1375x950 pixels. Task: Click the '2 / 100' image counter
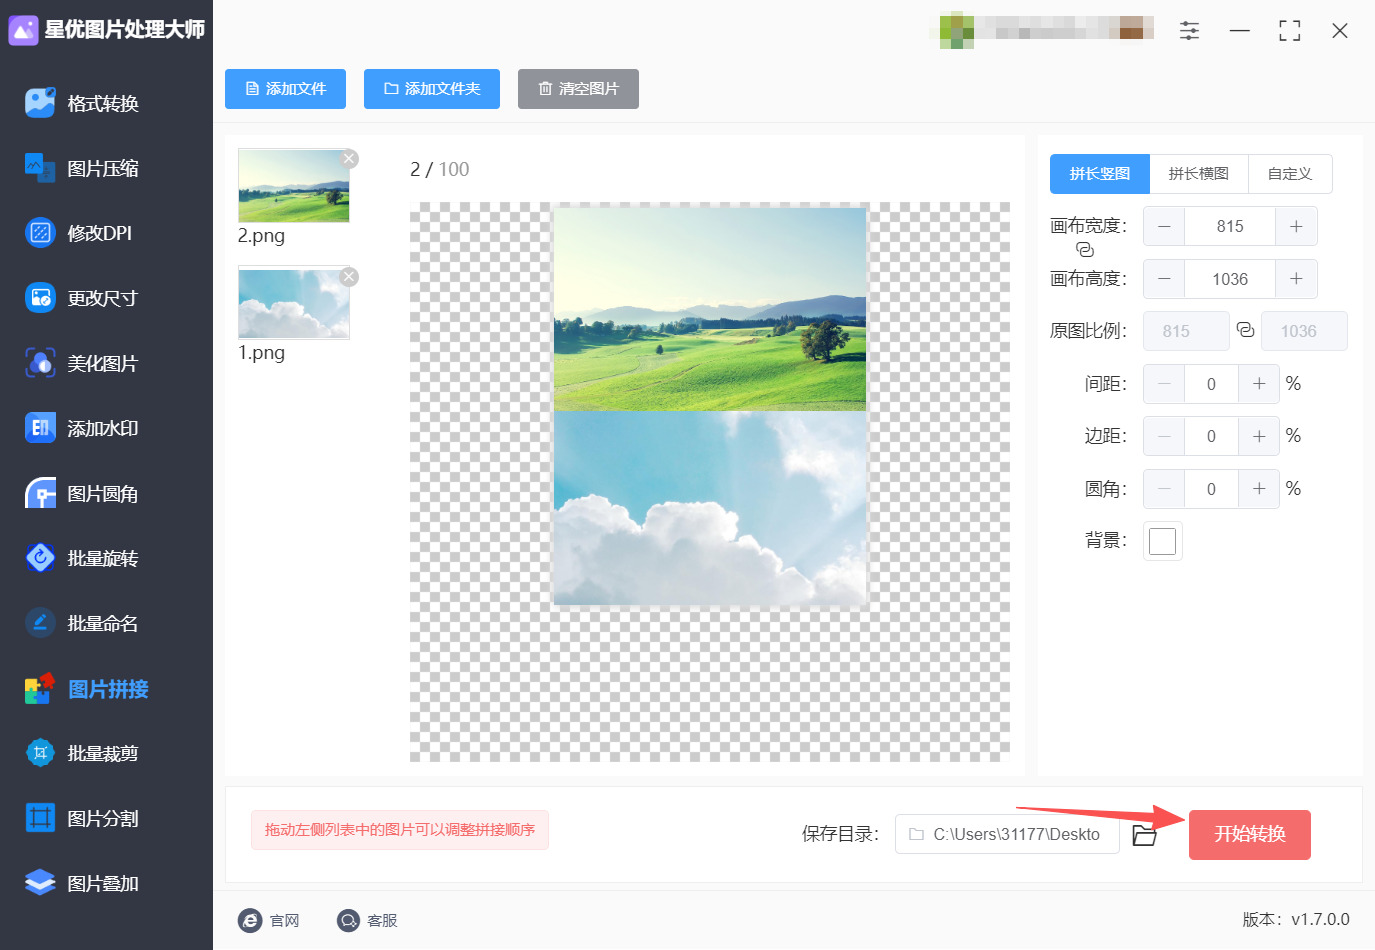439,170
